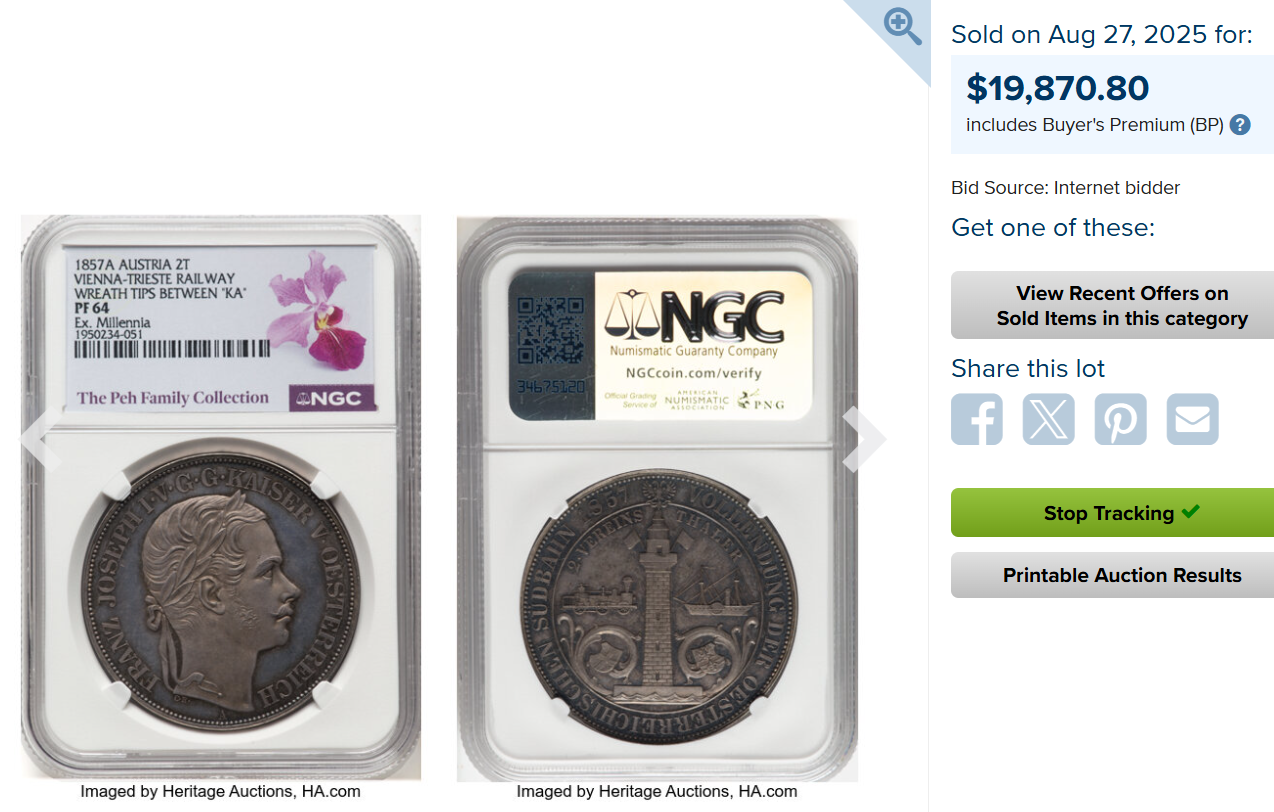Toggle Stop Tracking for this lot
The image size is (1274, 812).
pos(1112,513)
